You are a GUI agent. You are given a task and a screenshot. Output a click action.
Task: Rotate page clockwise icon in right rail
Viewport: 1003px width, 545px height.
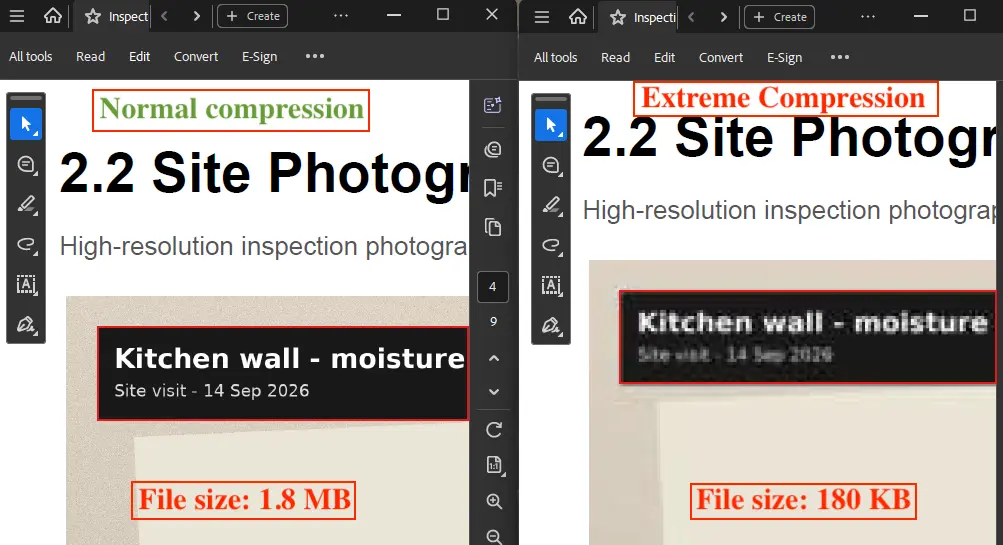click(x=494, y=430)
